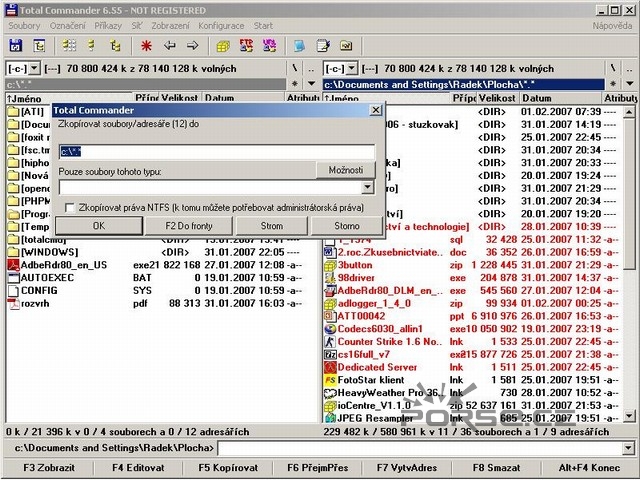Screen dimensions: 640x480
Task: Click the PDF icon of AdbeRdr80_en_US
Action: [x=14, y=265]
